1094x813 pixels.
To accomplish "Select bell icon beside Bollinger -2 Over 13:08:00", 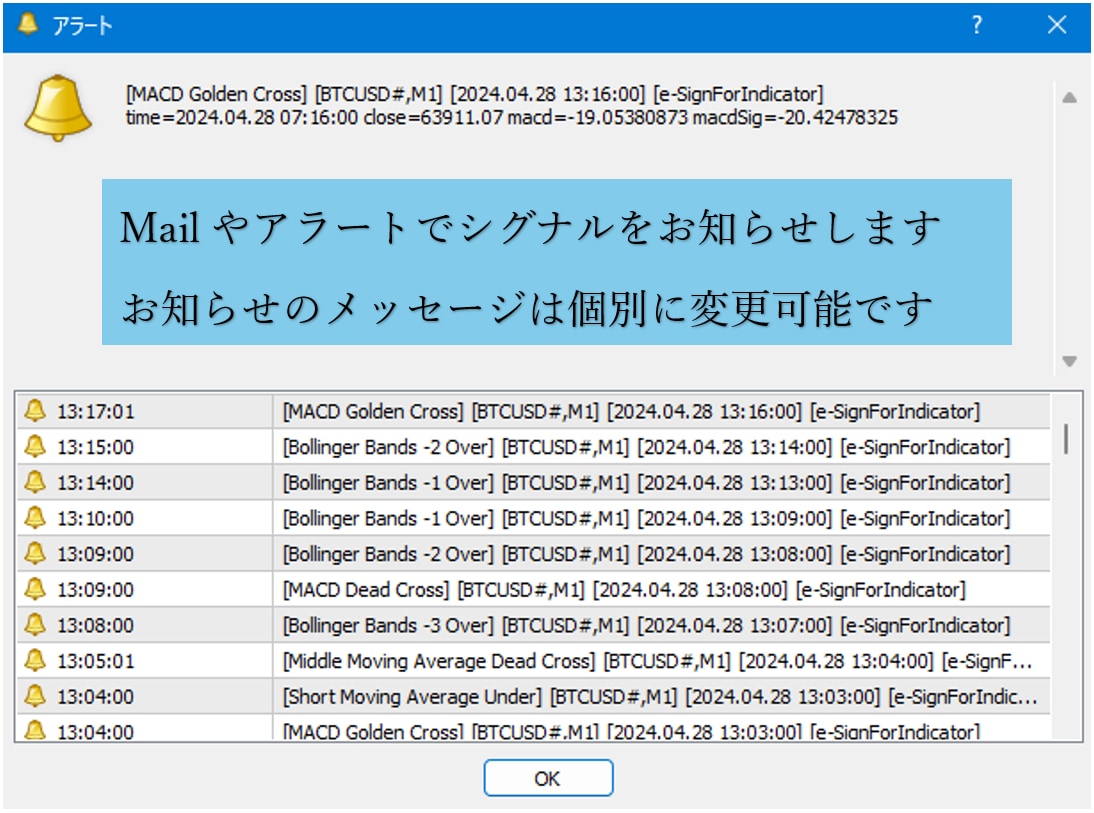I will (x=35, y=553).
